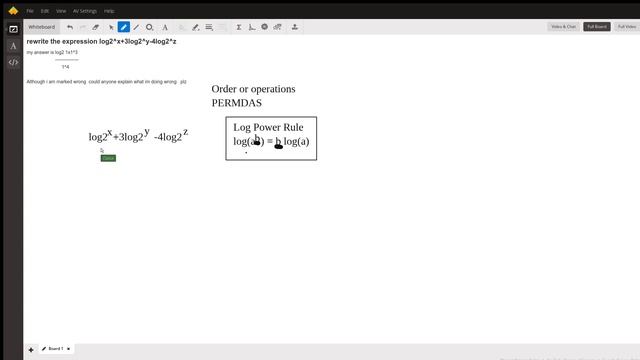Open the pen color picker
640x360 pixels.
click(196, 27)
